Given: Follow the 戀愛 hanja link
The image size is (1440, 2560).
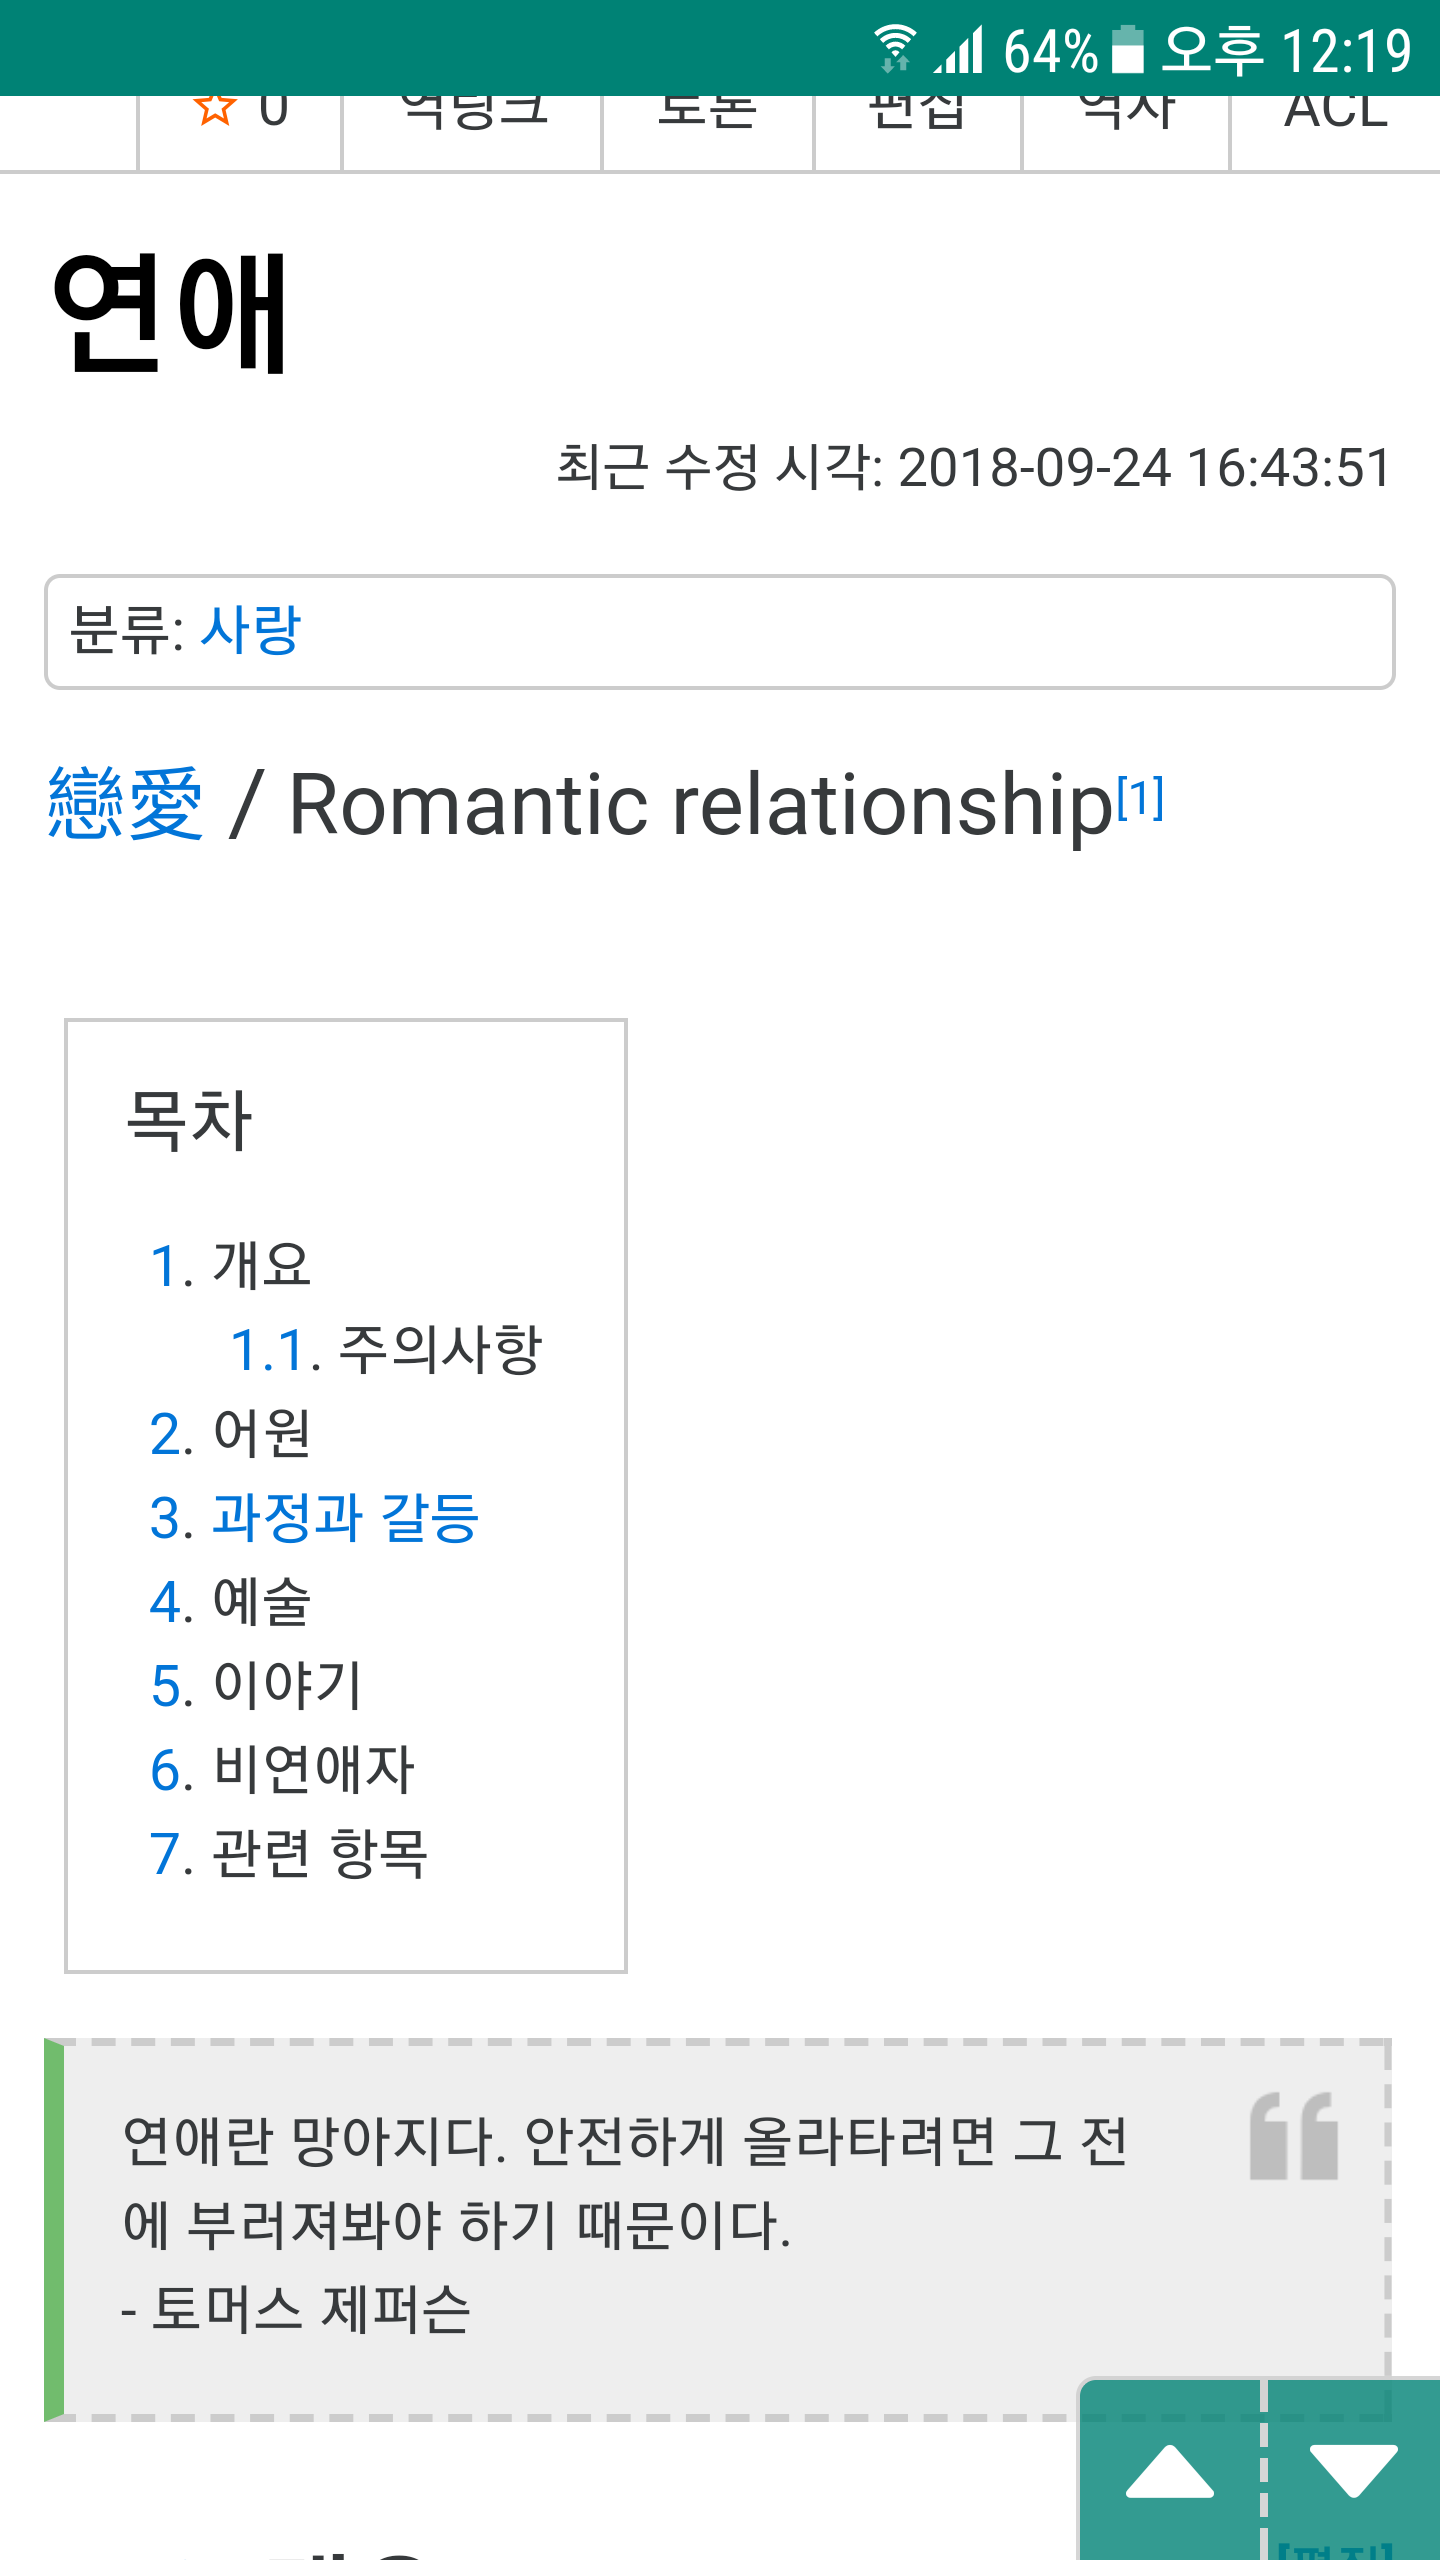Looking at the screenshot, I should 126,804.
